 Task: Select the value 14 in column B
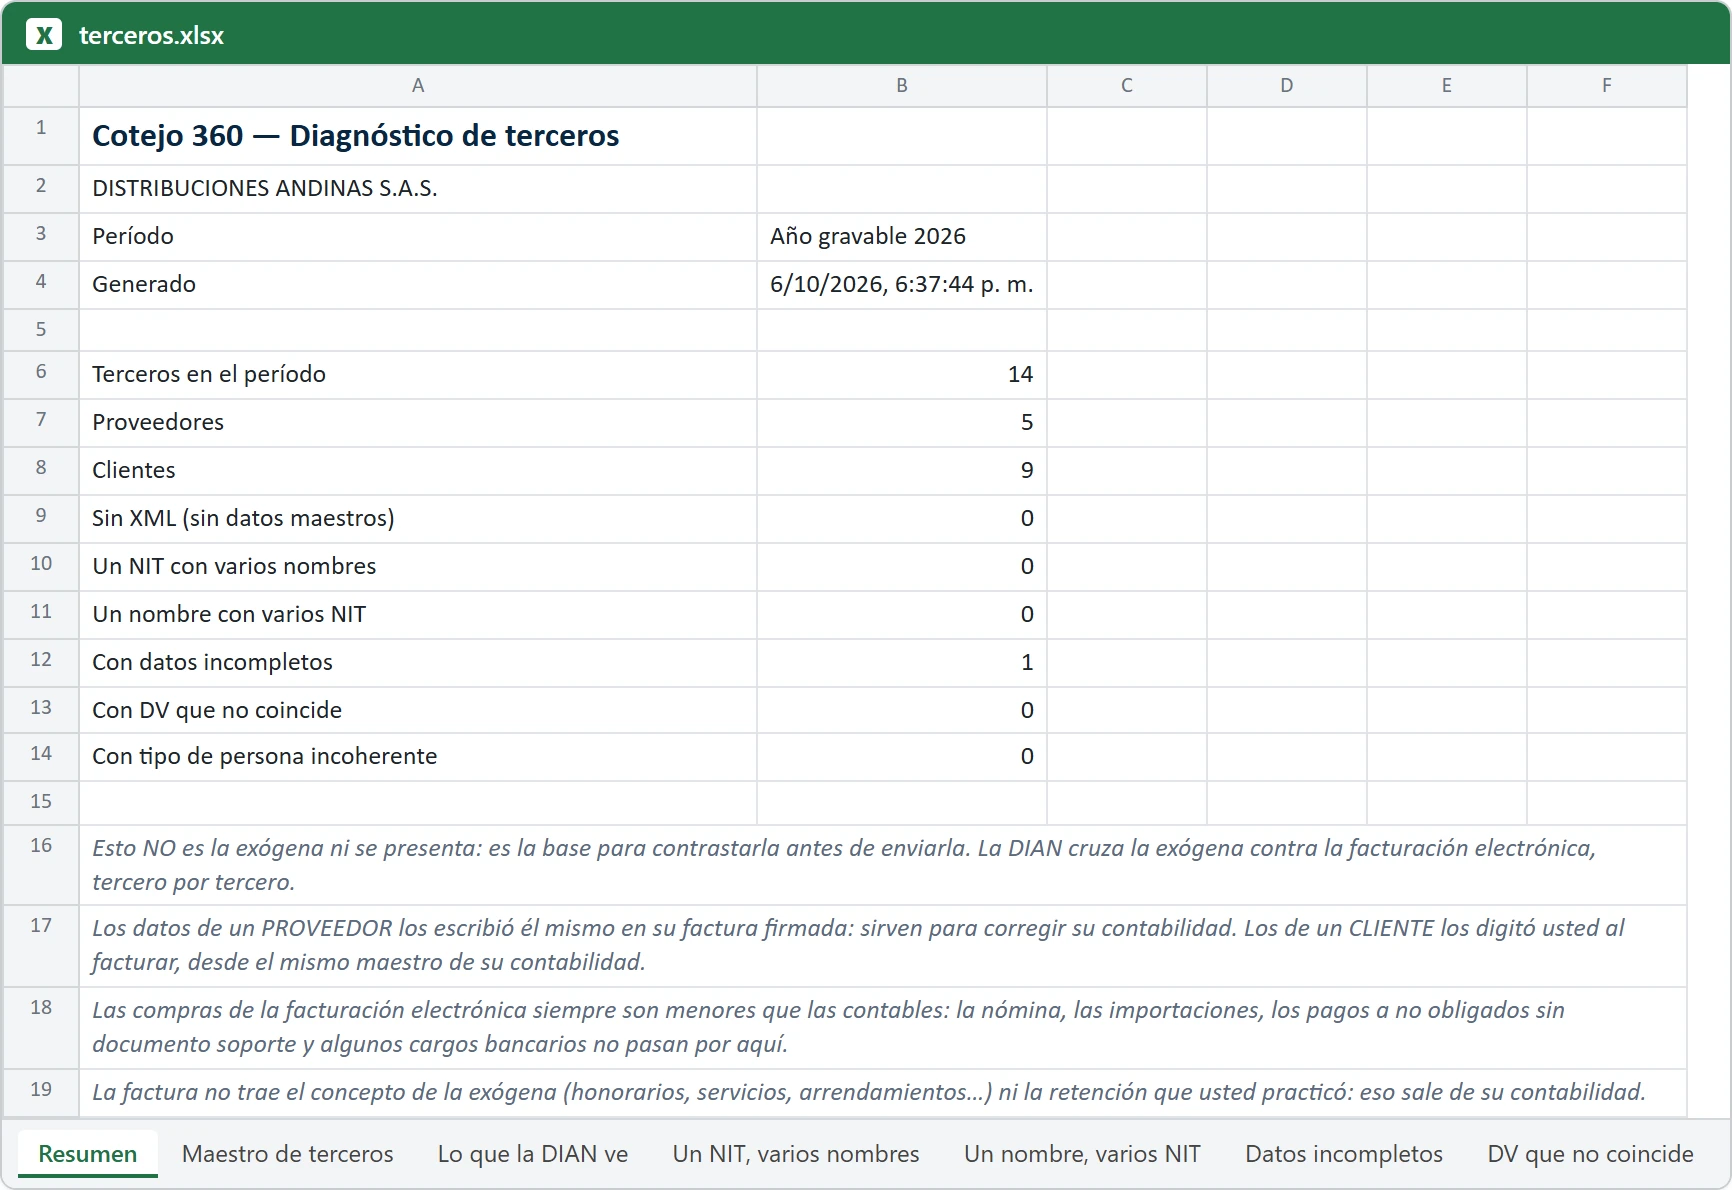click(902, 375)
